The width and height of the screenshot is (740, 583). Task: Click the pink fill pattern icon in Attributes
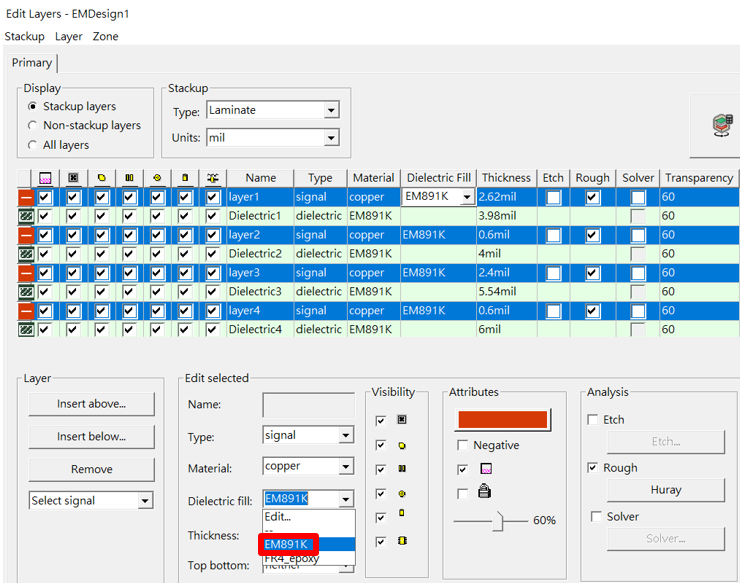click(486, 468)
